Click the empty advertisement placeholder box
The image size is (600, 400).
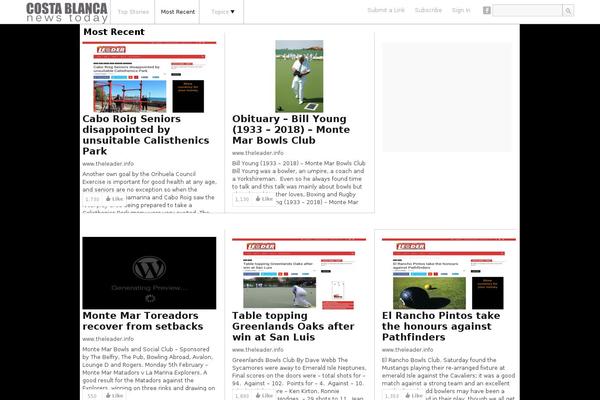[447, 97]
